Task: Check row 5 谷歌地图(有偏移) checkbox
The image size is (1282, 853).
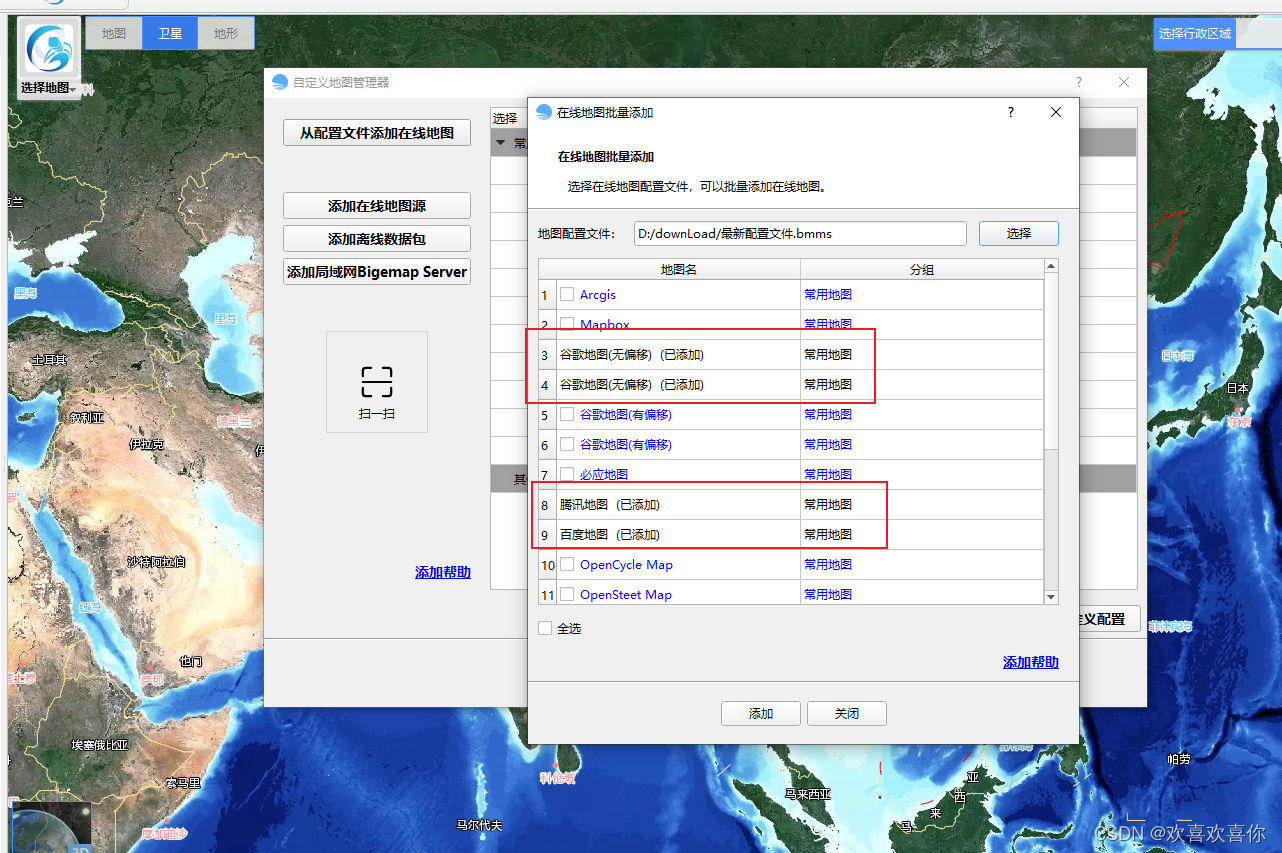Action: (x=567, y=414)
